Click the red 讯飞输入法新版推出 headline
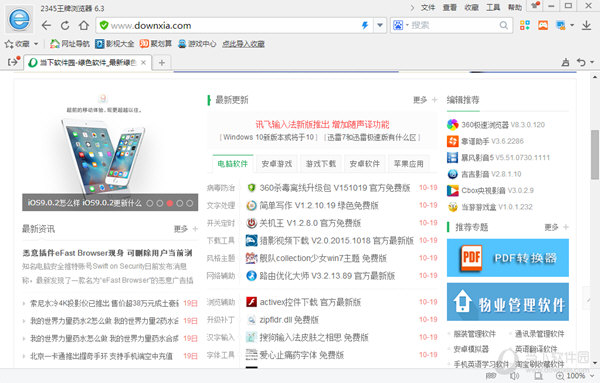The height and width of the screenshot is (383, 600). pyautogui.click(x=323, y=124)
